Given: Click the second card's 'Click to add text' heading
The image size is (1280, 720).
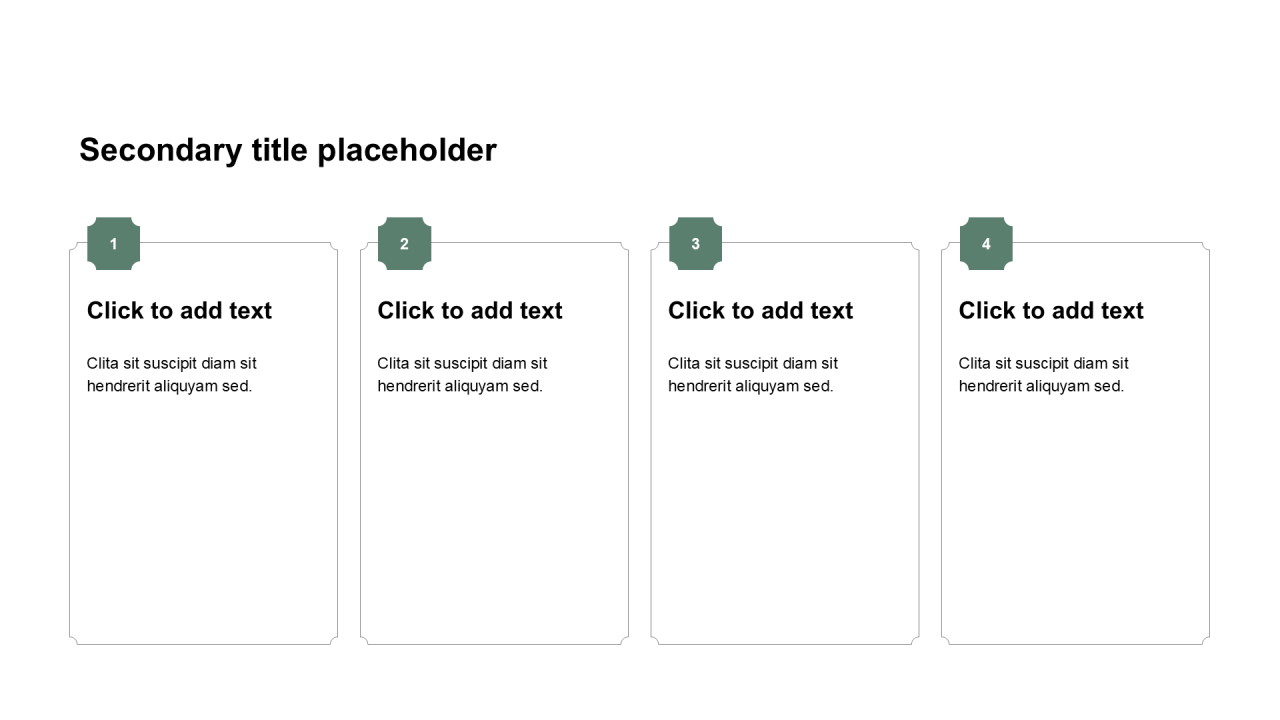Looking at the screenshot, I should pos(470,311).
